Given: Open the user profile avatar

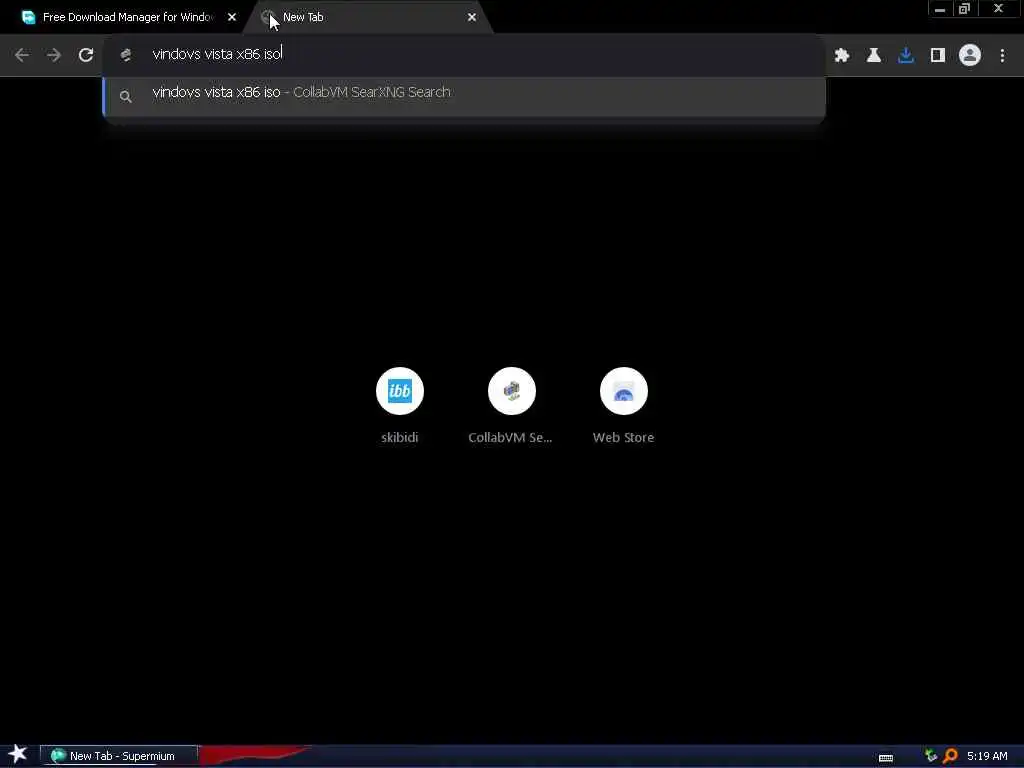Looking at the screenshot, I should 970,56.
